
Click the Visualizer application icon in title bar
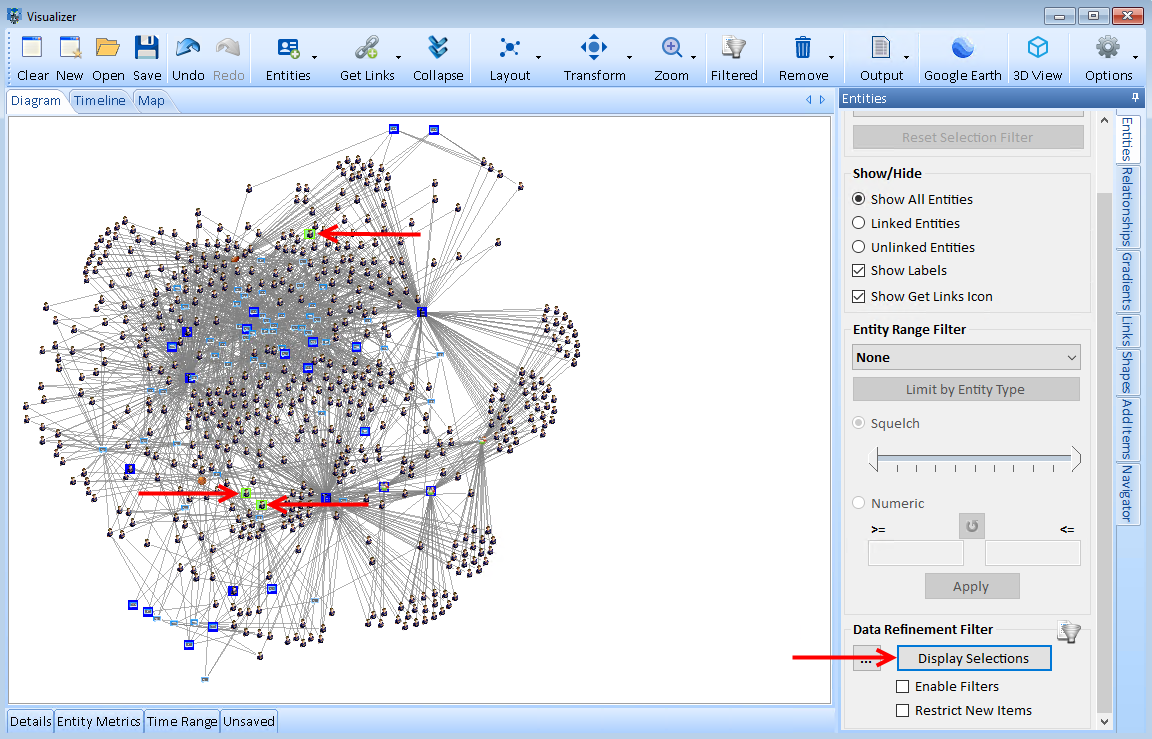[x=14, y=15]
